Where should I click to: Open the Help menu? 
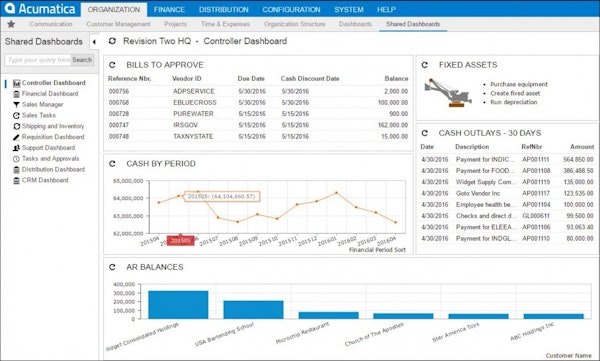click(x=386, y=10)
